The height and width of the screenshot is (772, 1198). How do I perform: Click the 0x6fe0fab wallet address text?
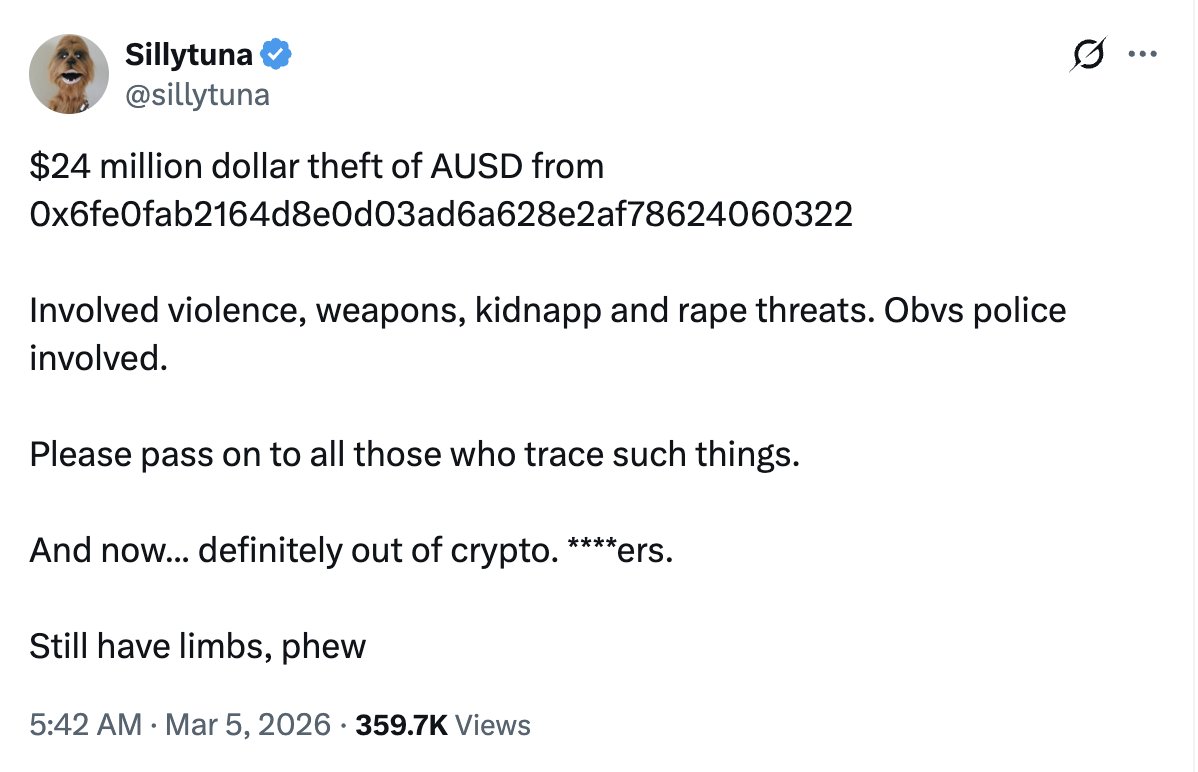click(x=441, y=214)
